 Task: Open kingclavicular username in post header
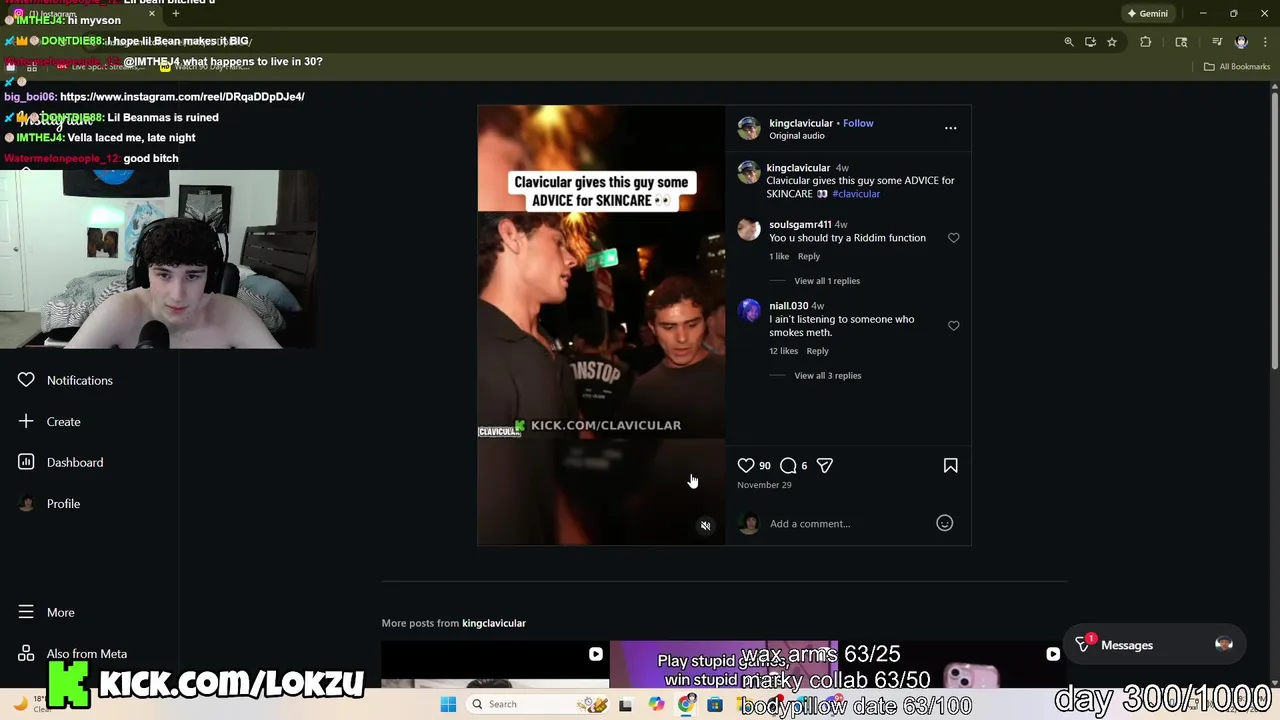tap(801, 123)
